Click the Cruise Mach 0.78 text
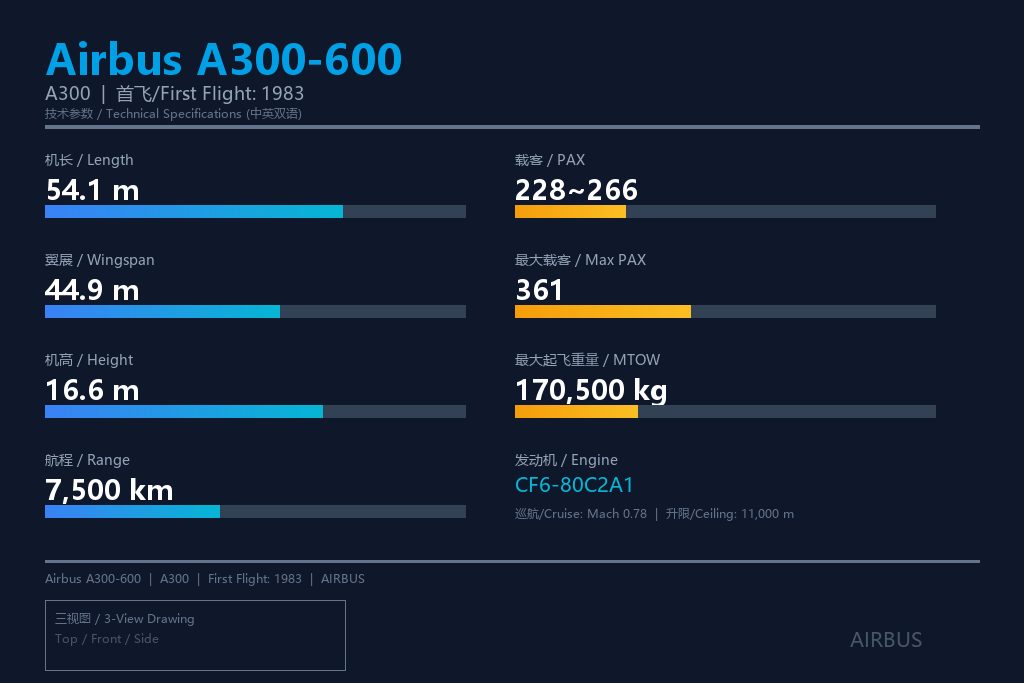 [581, 514]
